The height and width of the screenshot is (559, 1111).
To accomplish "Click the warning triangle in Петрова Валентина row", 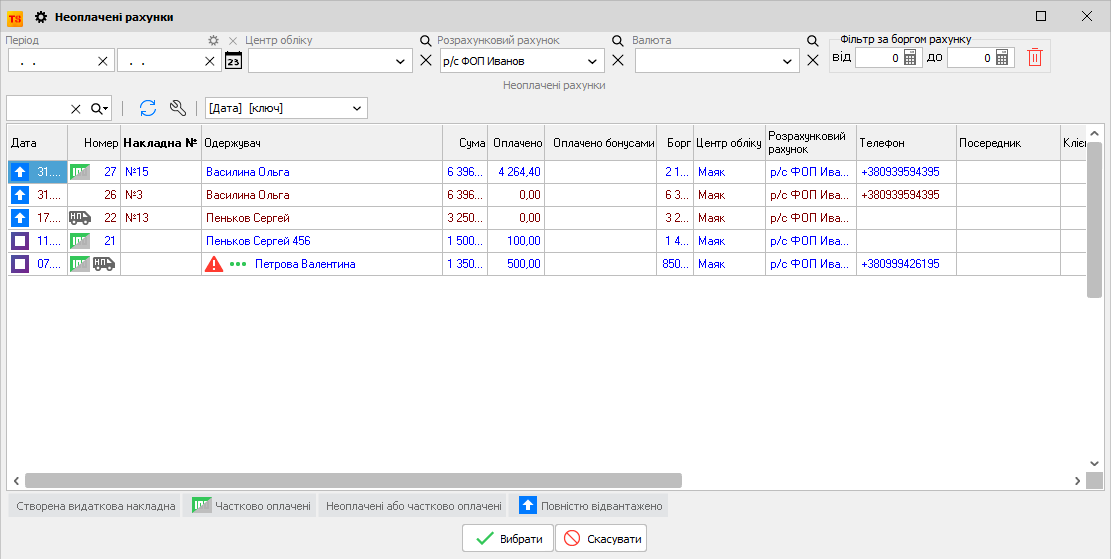I will pyautogui.click(x=214, y=264).
